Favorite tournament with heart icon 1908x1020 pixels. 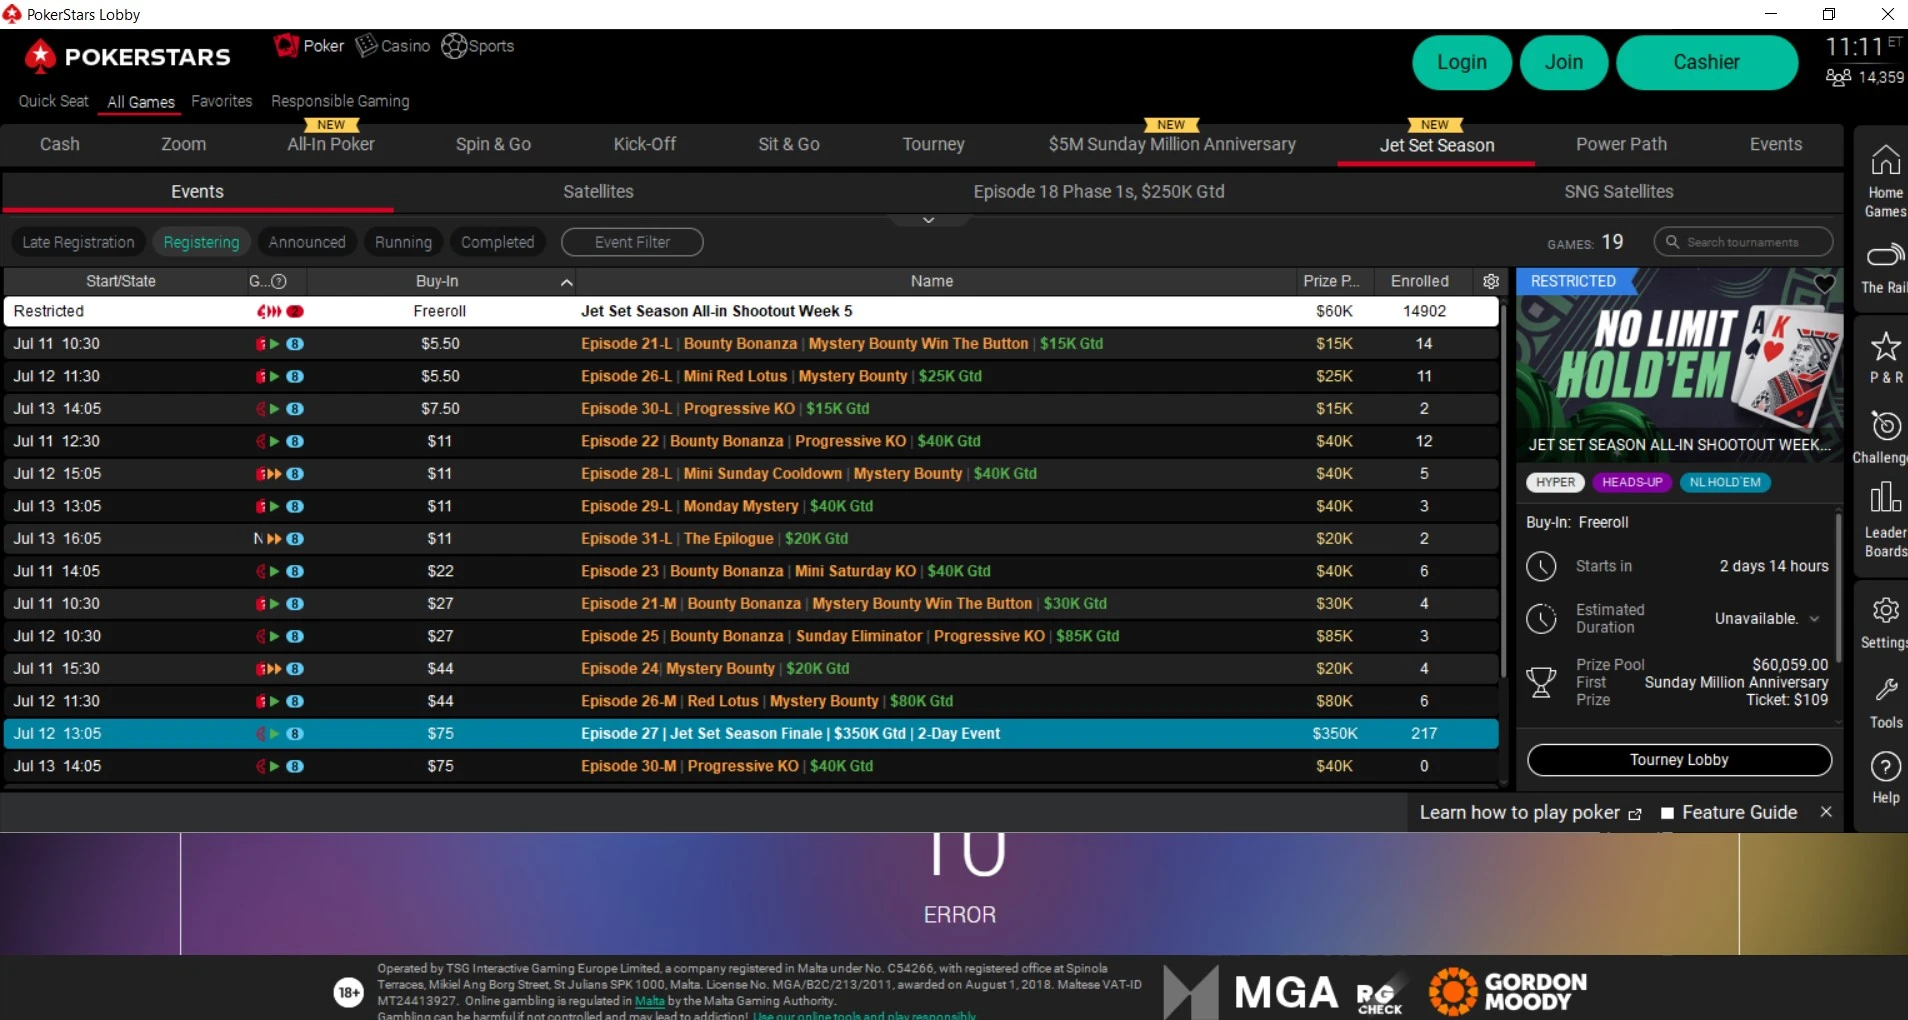1825,284
